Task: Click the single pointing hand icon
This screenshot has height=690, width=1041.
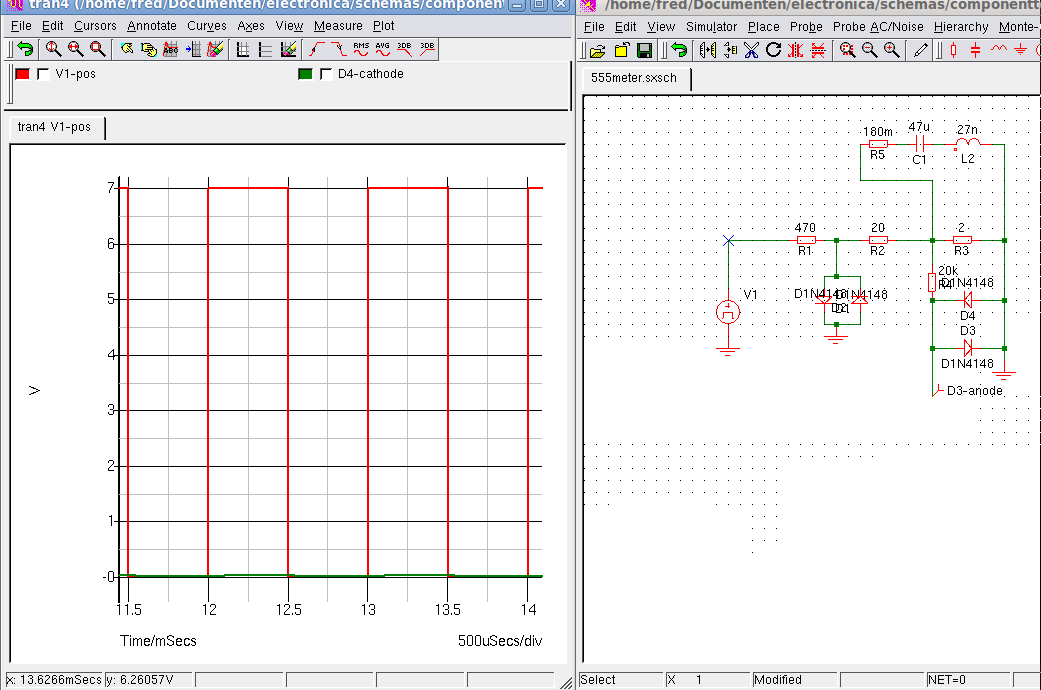Action: [x=127, y=49]
